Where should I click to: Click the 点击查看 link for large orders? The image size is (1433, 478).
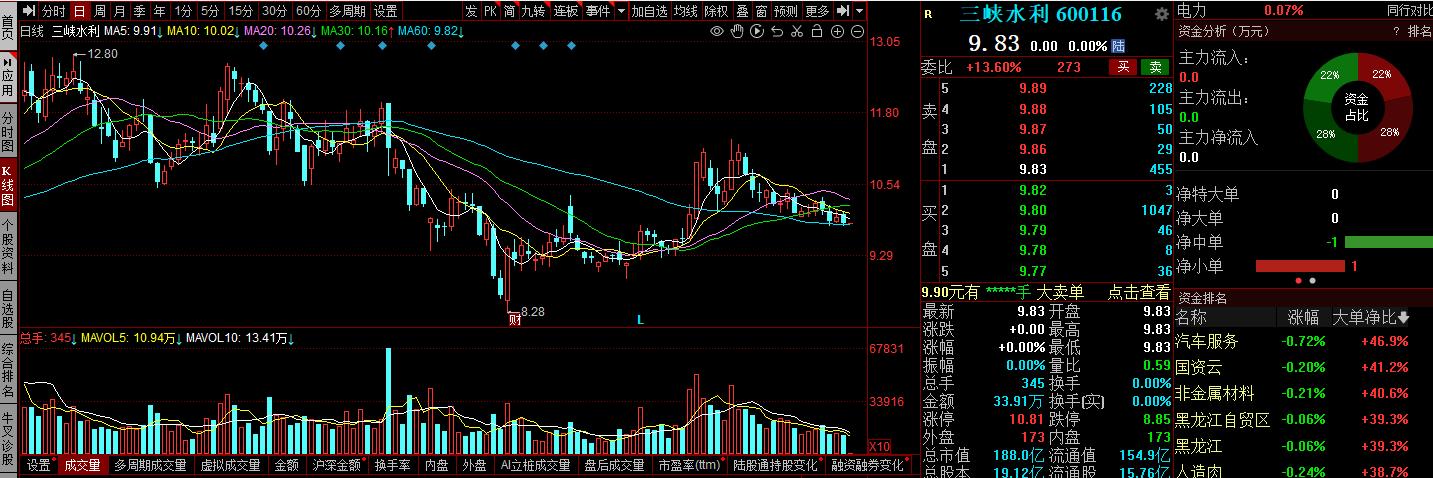click(1138, 292)
